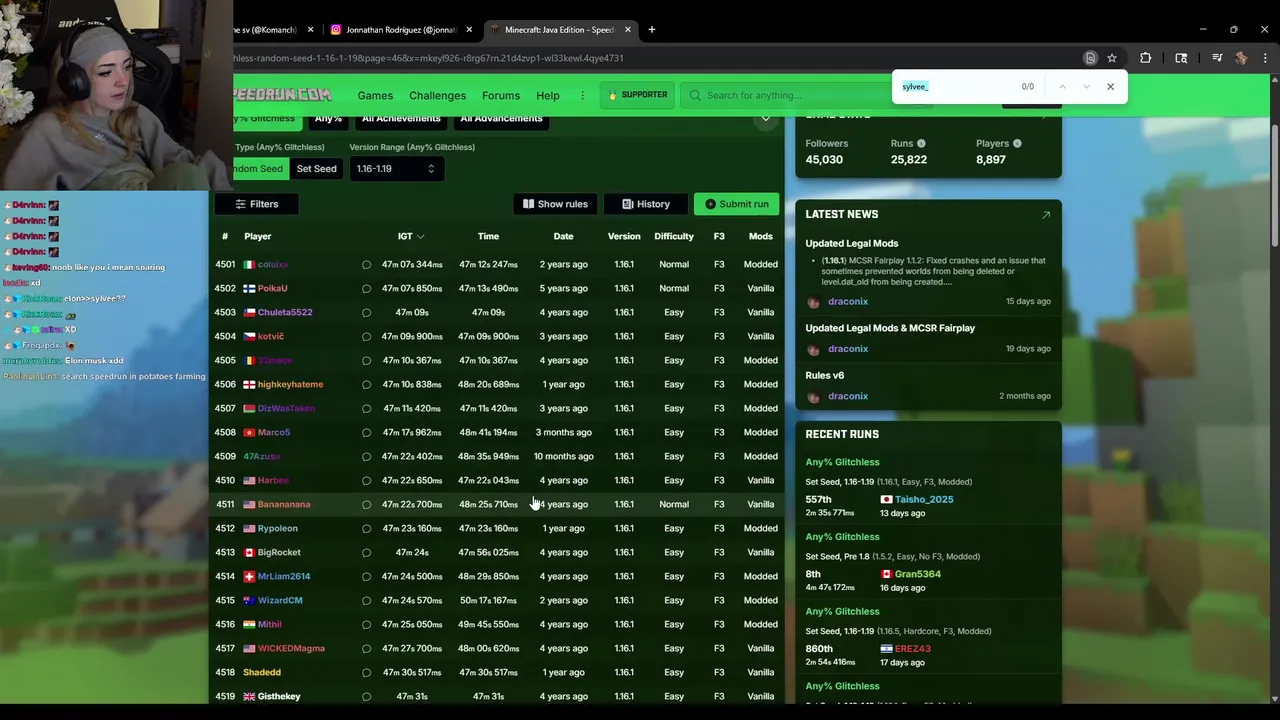Select run circle for highkeyhateme row
Screen dimensions: 1280x720
(366, 385)
